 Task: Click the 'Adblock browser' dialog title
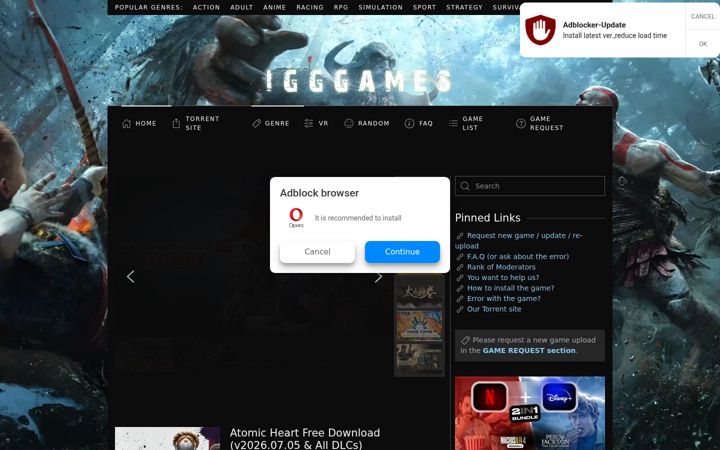point(319,193)
